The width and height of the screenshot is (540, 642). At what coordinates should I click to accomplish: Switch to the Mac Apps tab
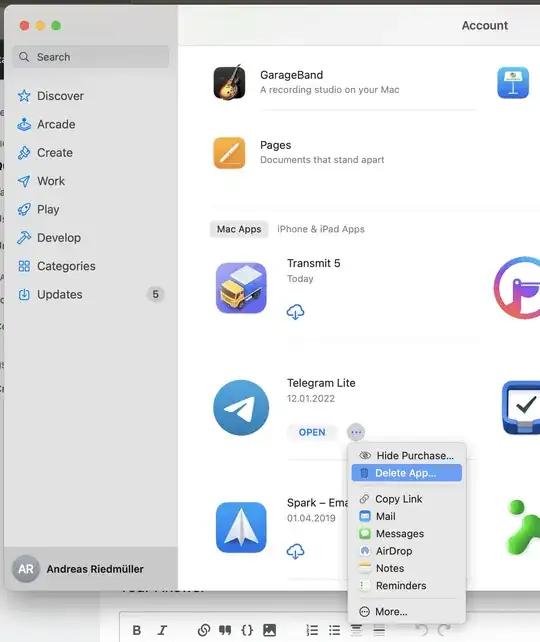tap(239, 229)
